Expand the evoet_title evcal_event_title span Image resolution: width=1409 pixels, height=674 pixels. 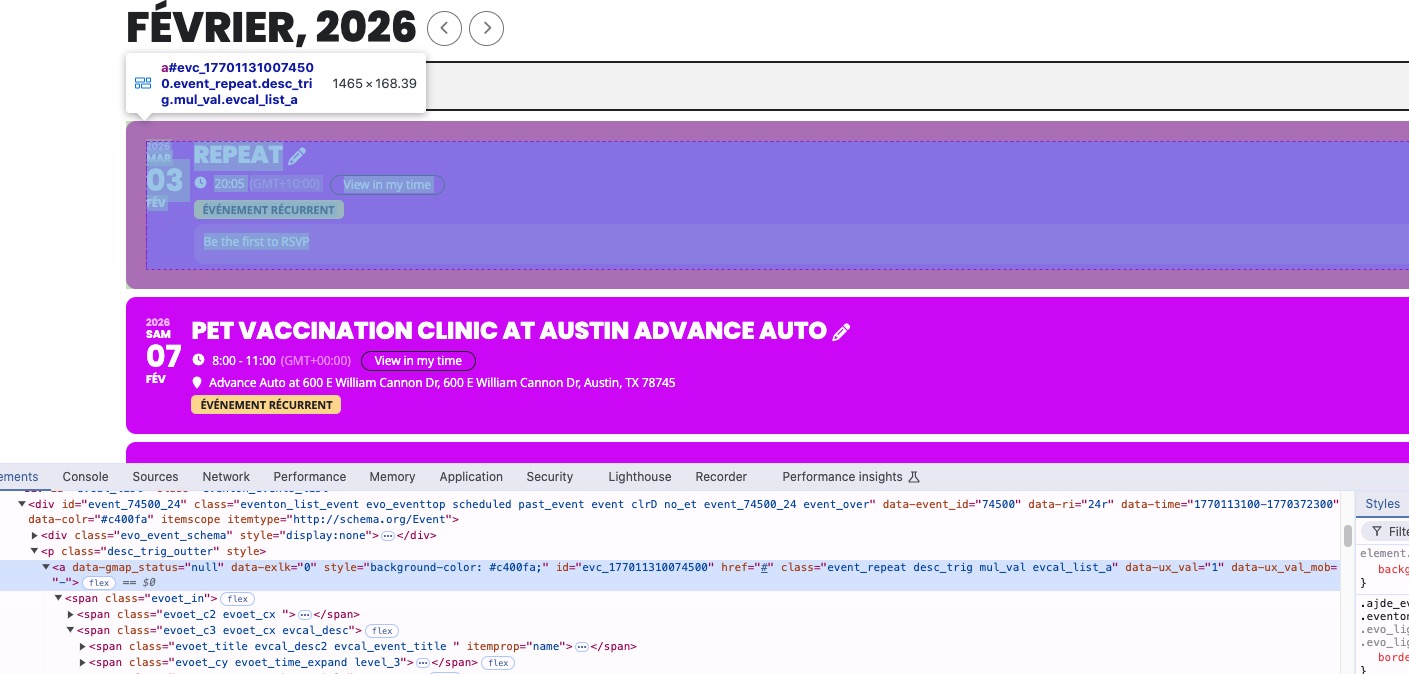pyautogui.click(x=82, y=647)
